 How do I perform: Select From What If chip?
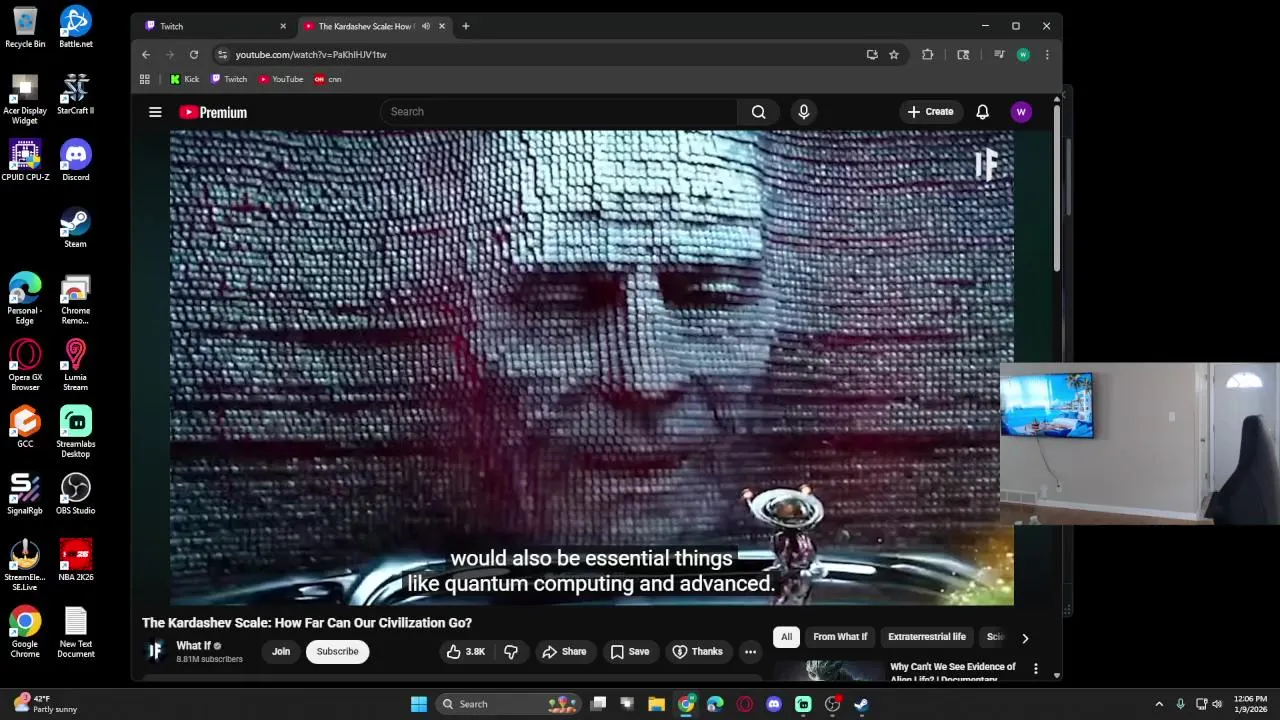840,637
